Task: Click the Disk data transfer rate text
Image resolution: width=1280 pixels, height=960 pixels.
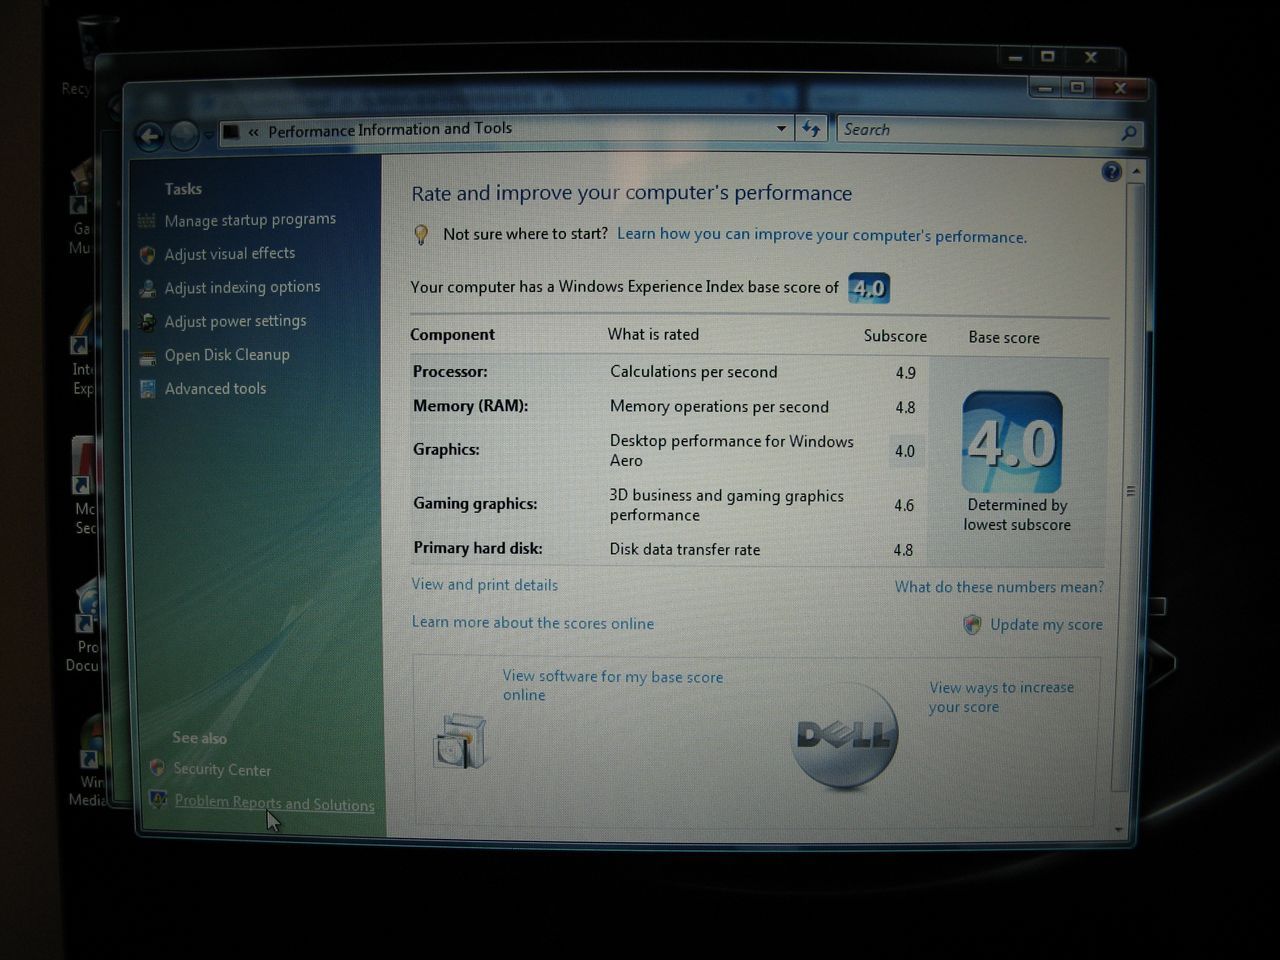Action: click(685, 550)
